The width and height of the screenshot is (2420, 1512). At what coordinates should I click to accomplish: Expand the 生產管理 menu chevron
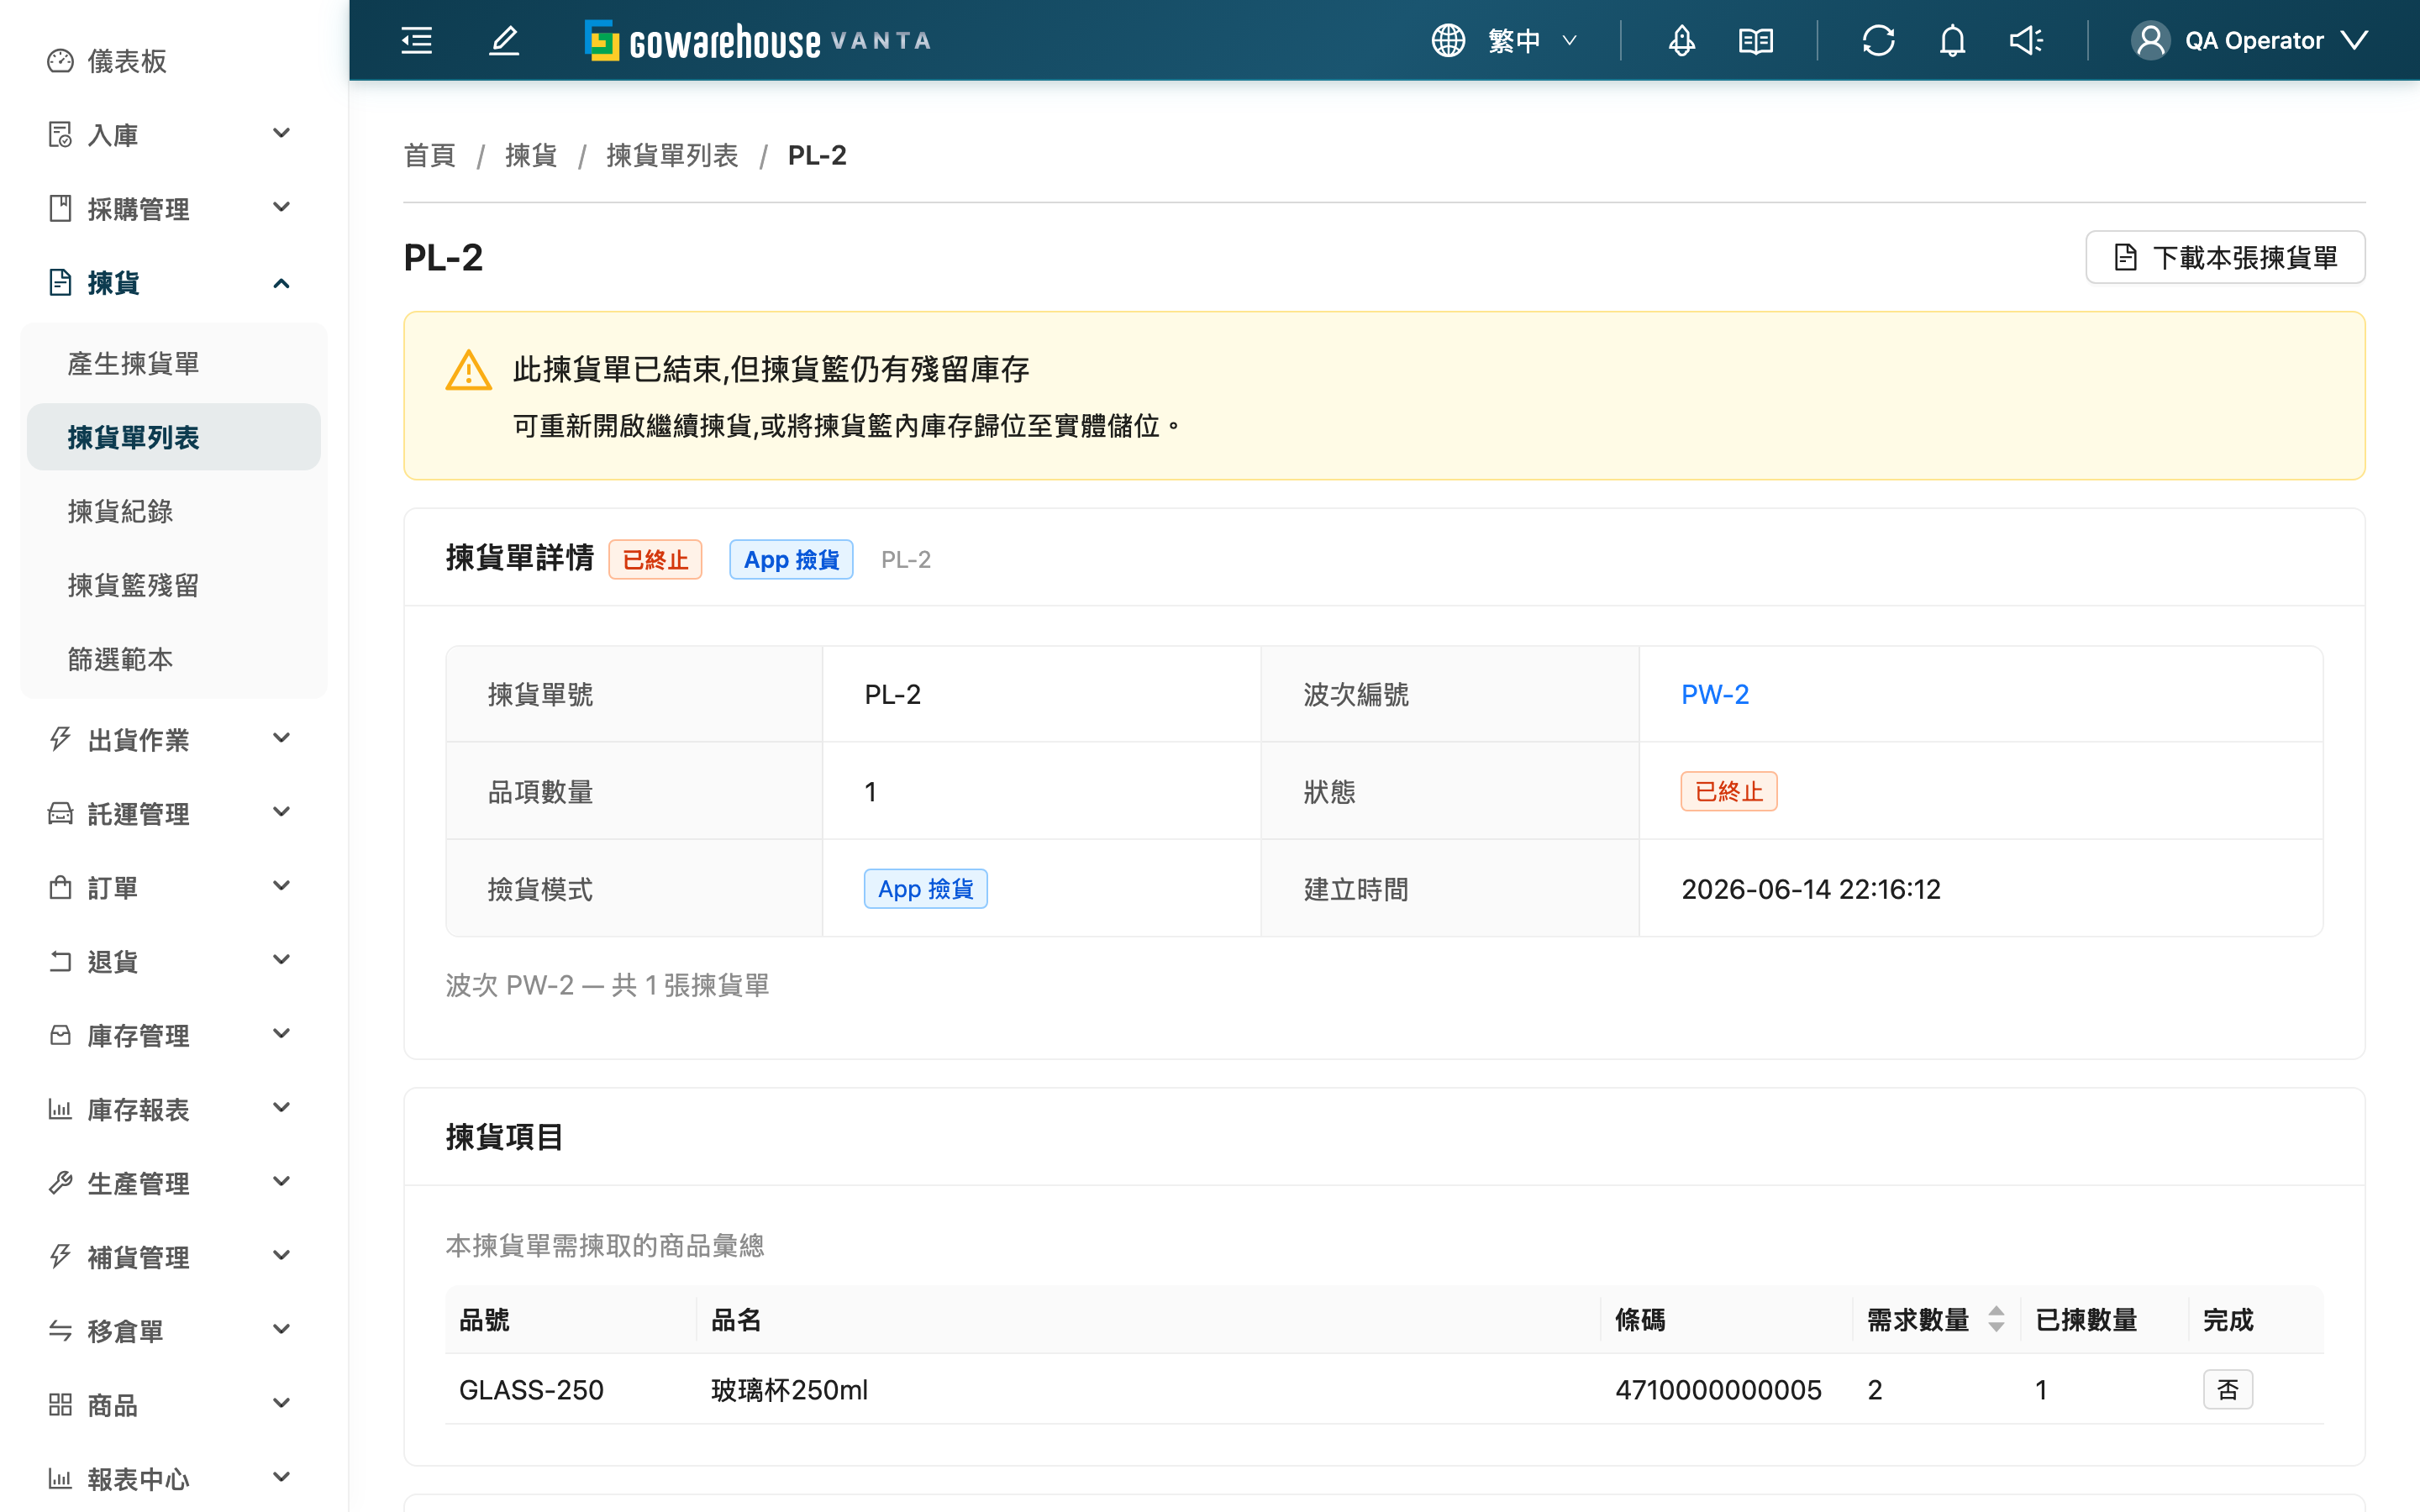coord(282,1182)
